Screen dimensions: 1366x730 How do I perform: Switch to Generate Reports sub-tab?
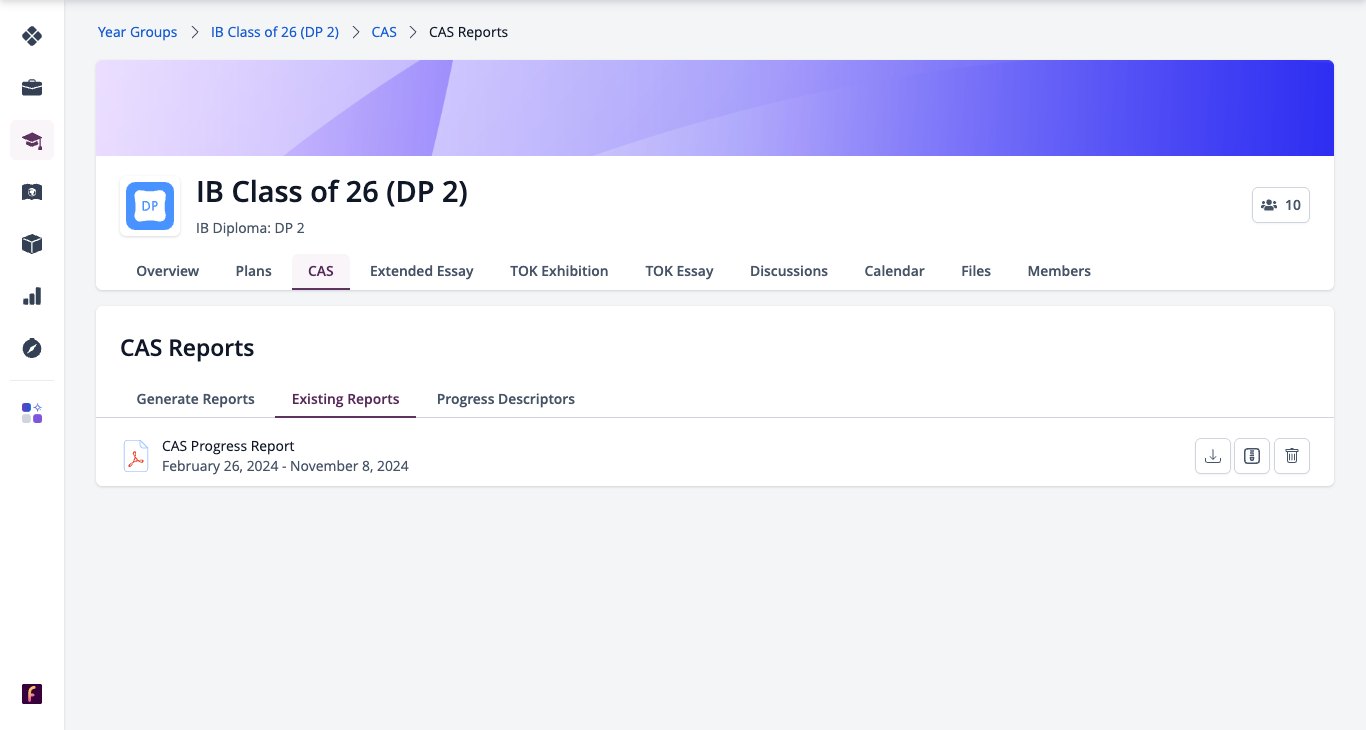click(x=196, y=399)
